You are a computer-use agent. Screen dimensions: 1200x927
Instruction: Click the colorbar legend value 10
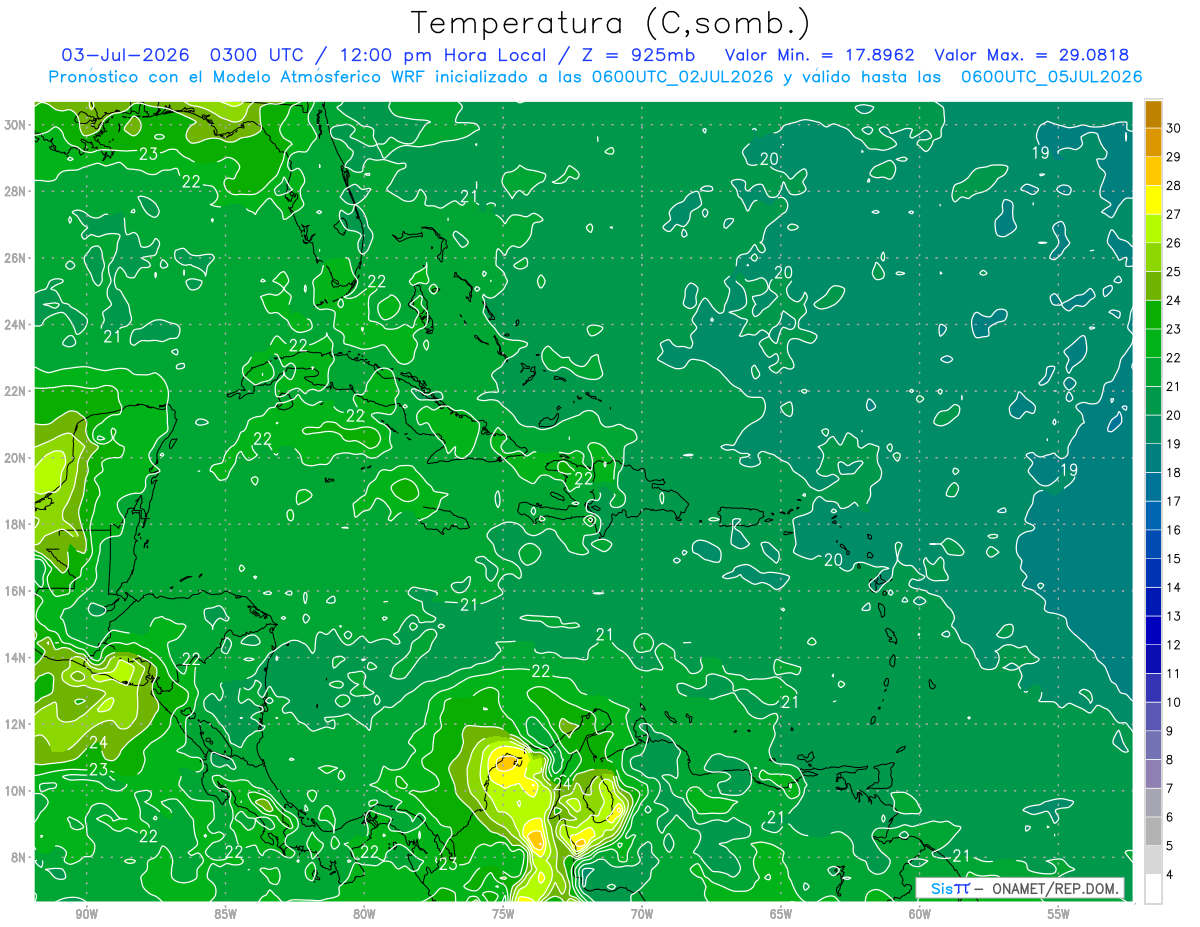[1174, 703]
